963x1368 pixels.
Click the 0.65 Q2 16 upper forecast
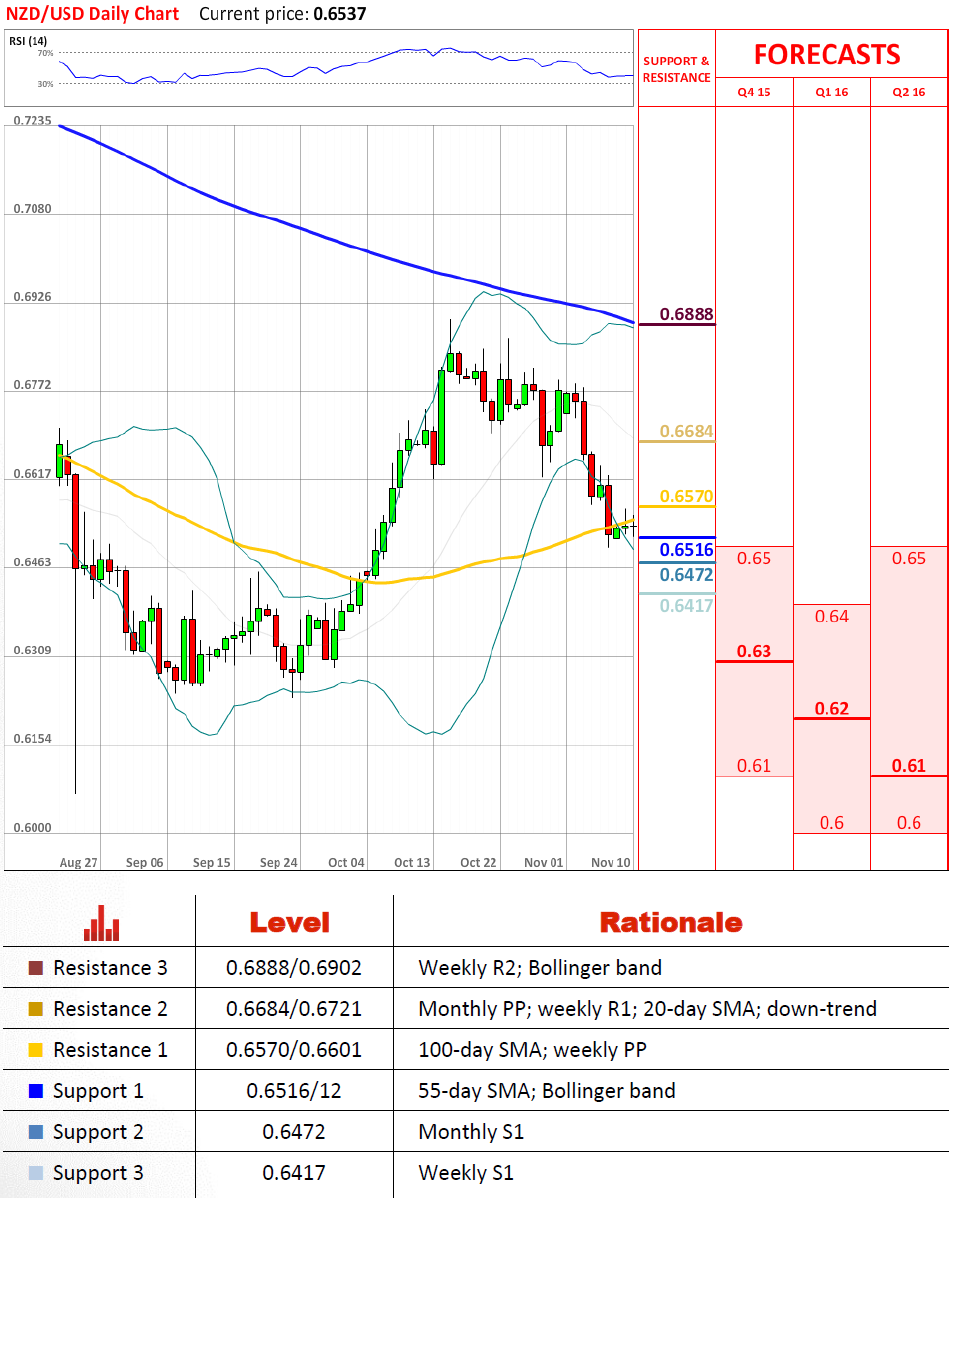(909, 558)
